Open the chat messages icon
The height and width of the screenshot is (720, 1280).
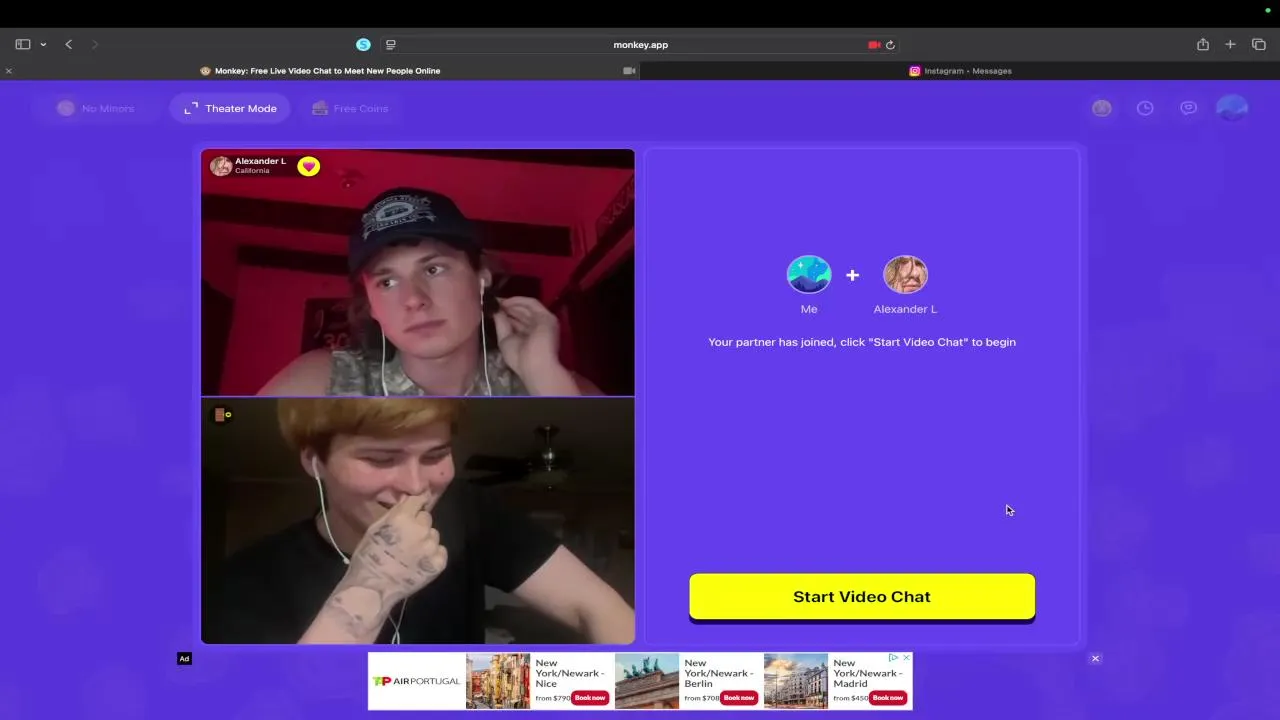[1188, 108]
